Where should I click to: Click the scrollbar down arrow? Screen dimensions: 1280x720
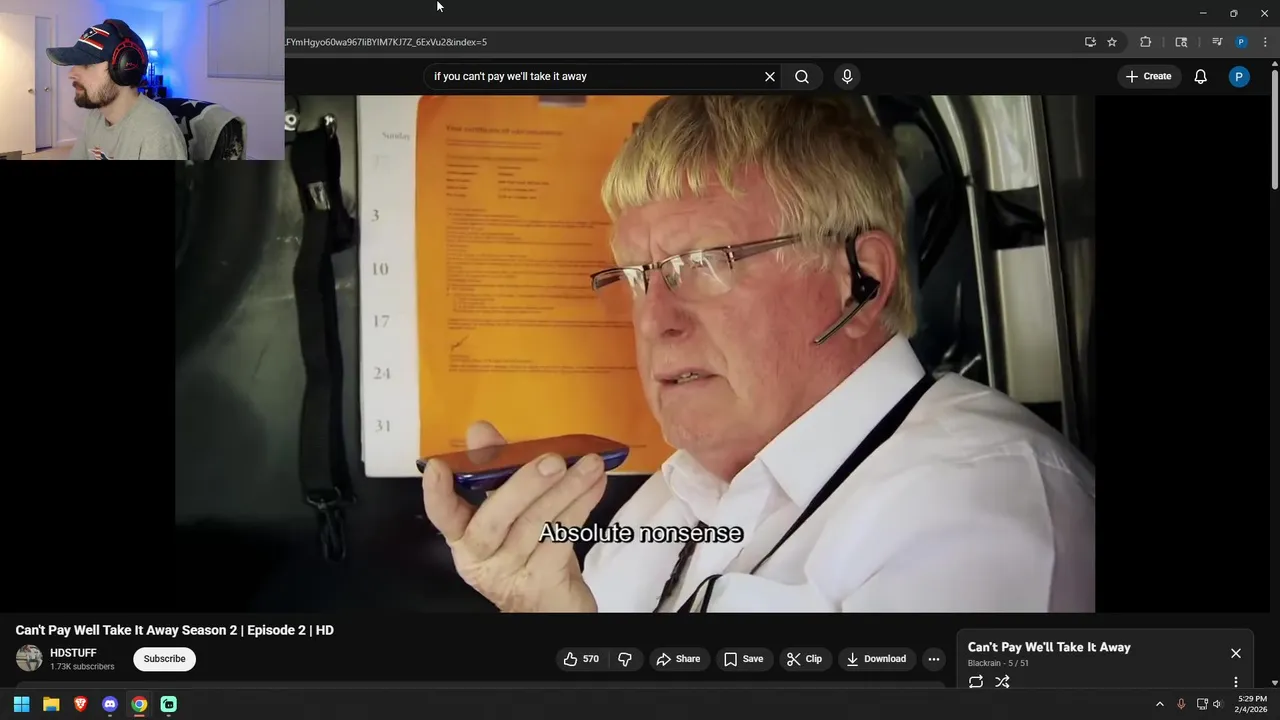click(1274, 684)
